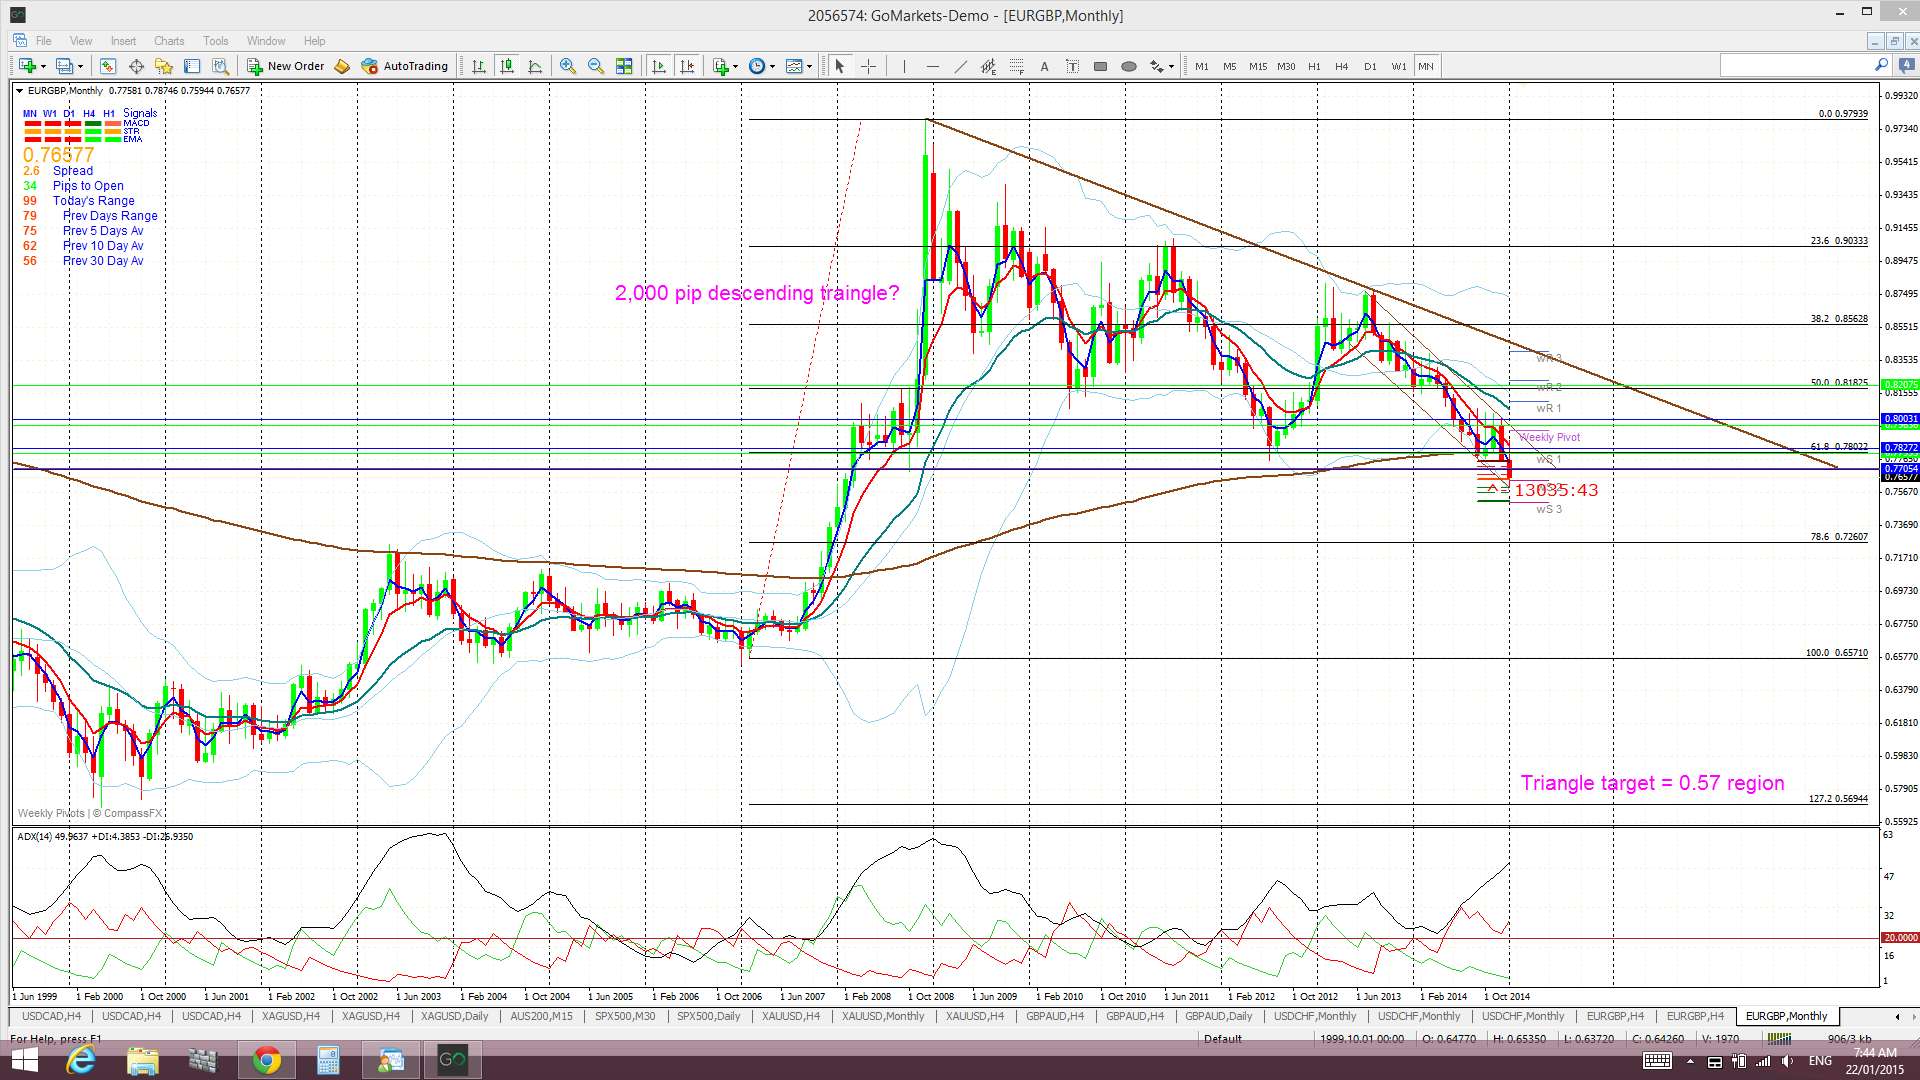
Task: Click the Zoom In magnifier icon
Action: tap(567, 66)
